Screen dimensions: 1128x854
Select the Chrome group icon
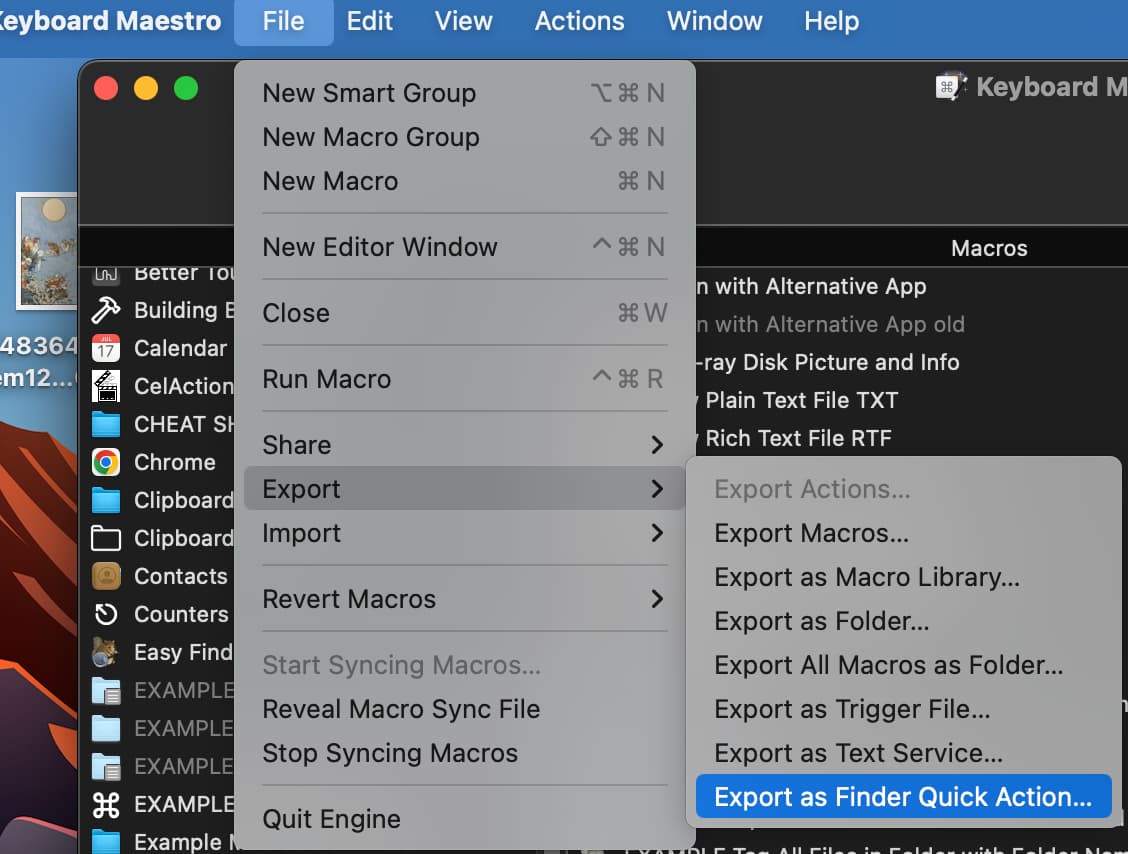(x=106, y=462)
